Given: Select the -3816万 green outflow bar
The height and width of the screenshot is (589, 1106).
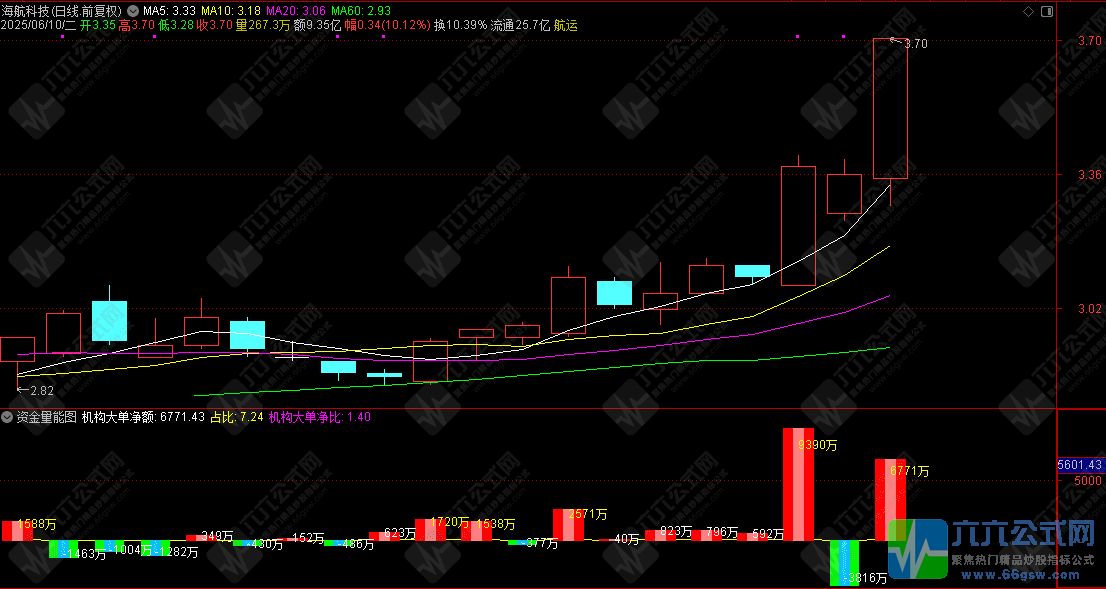Looking at the screenshot, I should tap(844, 562).
